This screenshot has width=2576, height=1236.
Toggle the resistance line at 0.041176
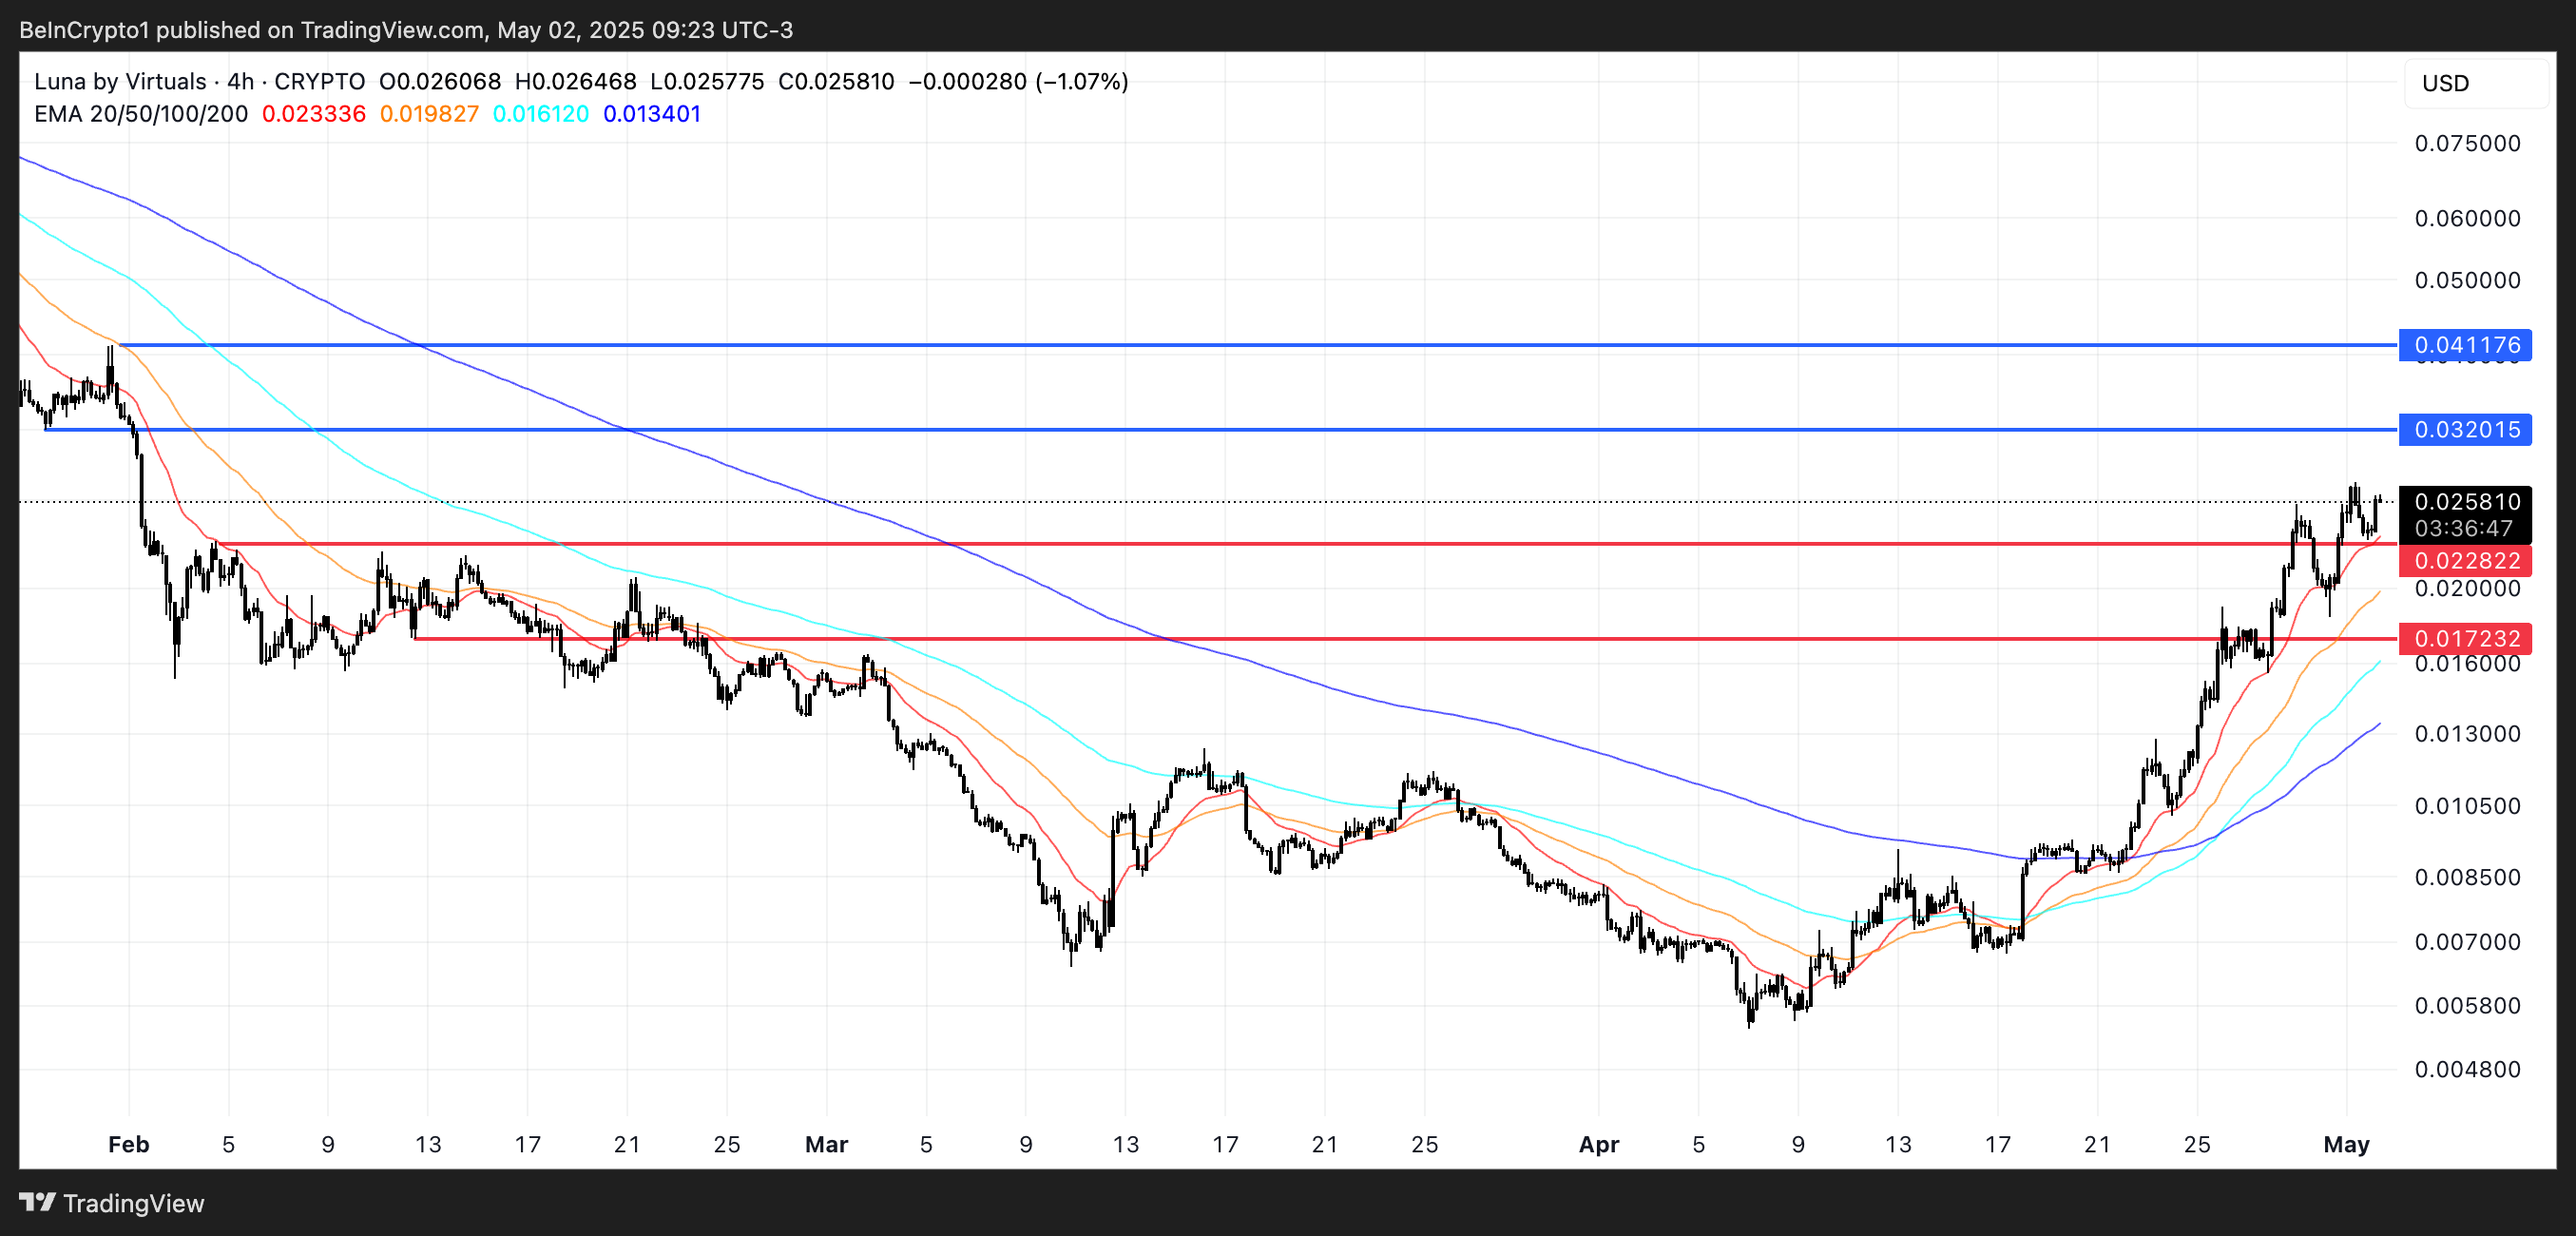2466,345
